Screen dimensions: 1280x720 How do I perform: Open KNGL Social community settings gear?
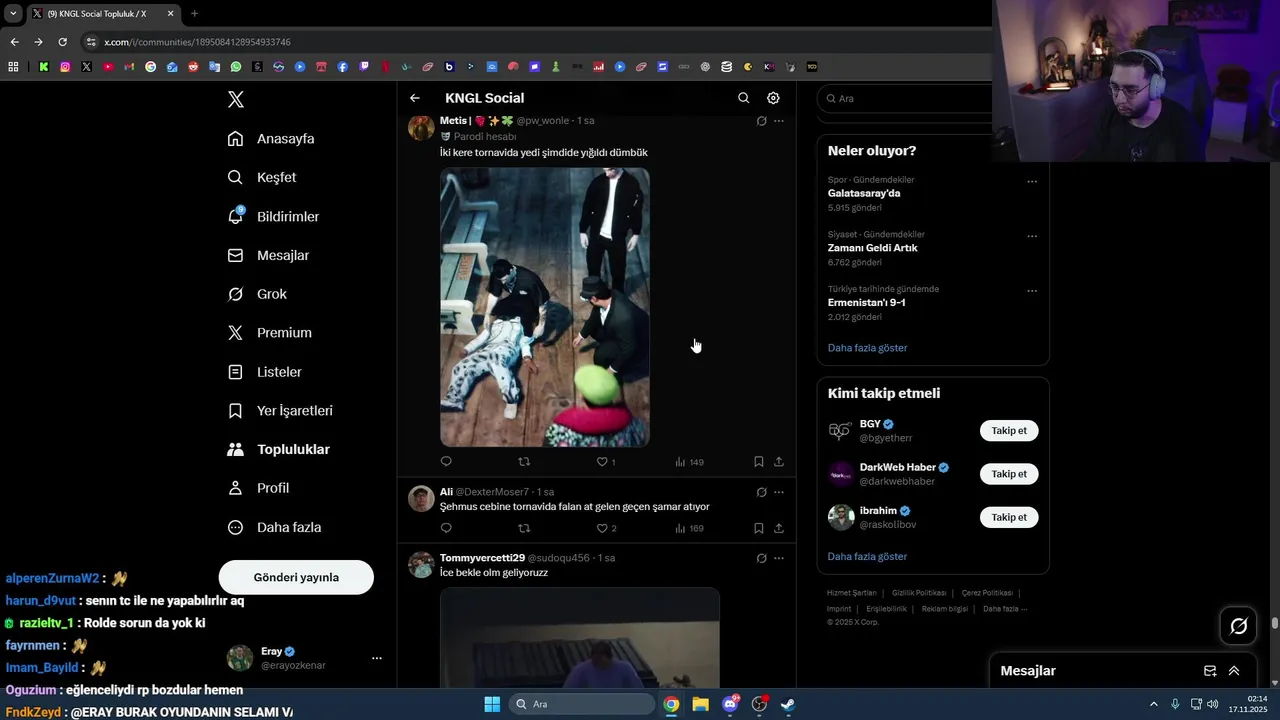(x=773, y=98)
